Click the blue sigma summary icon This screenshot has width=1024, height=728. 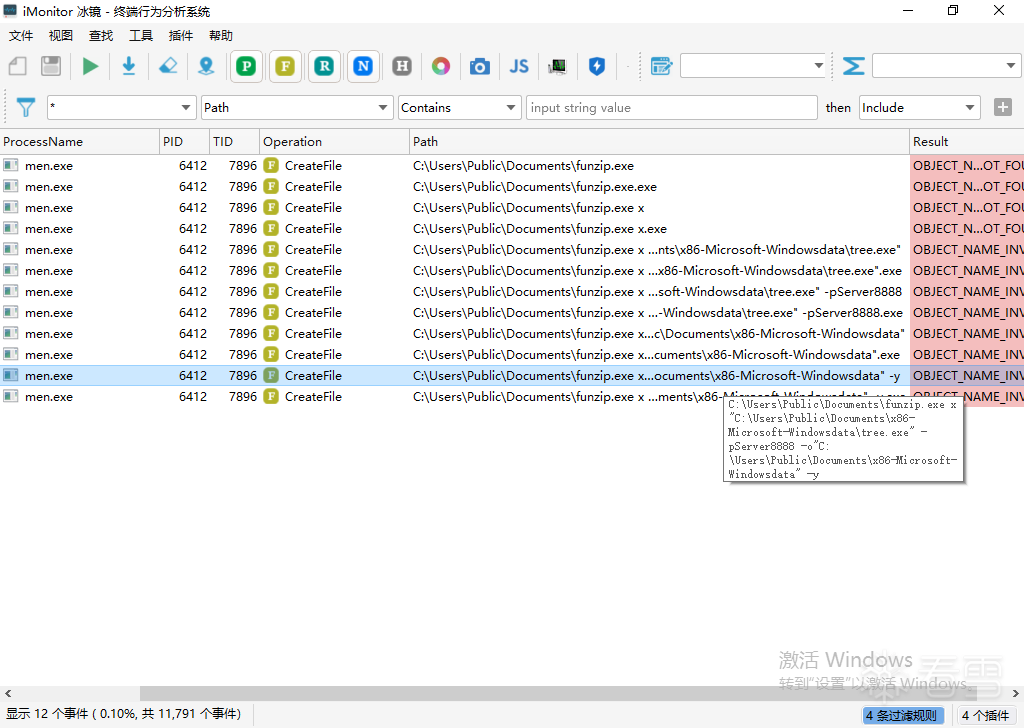pyautogui.click(x=853, y=66)
